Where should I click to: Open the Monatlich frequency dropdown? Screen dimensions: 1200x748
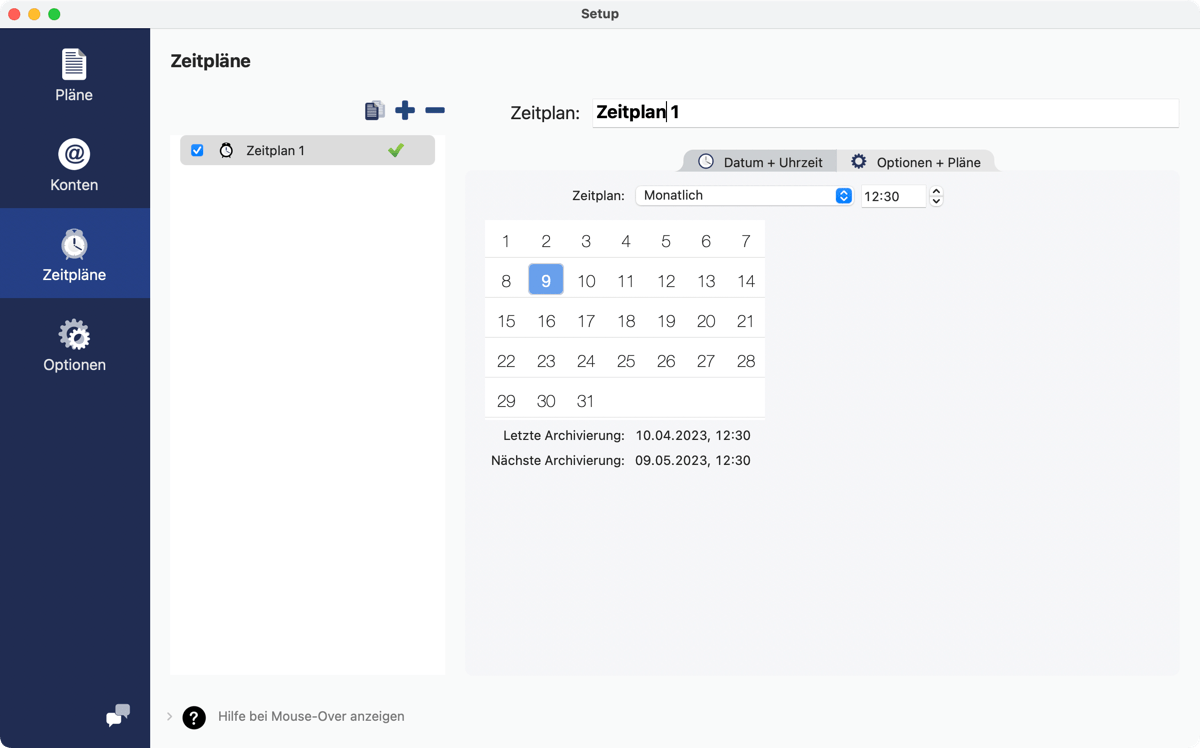[744, 195]
